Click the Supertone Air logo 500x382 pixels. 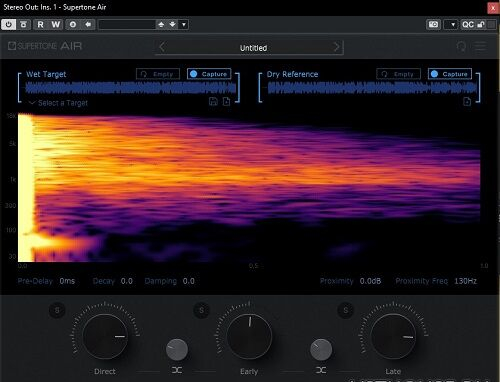45,46
